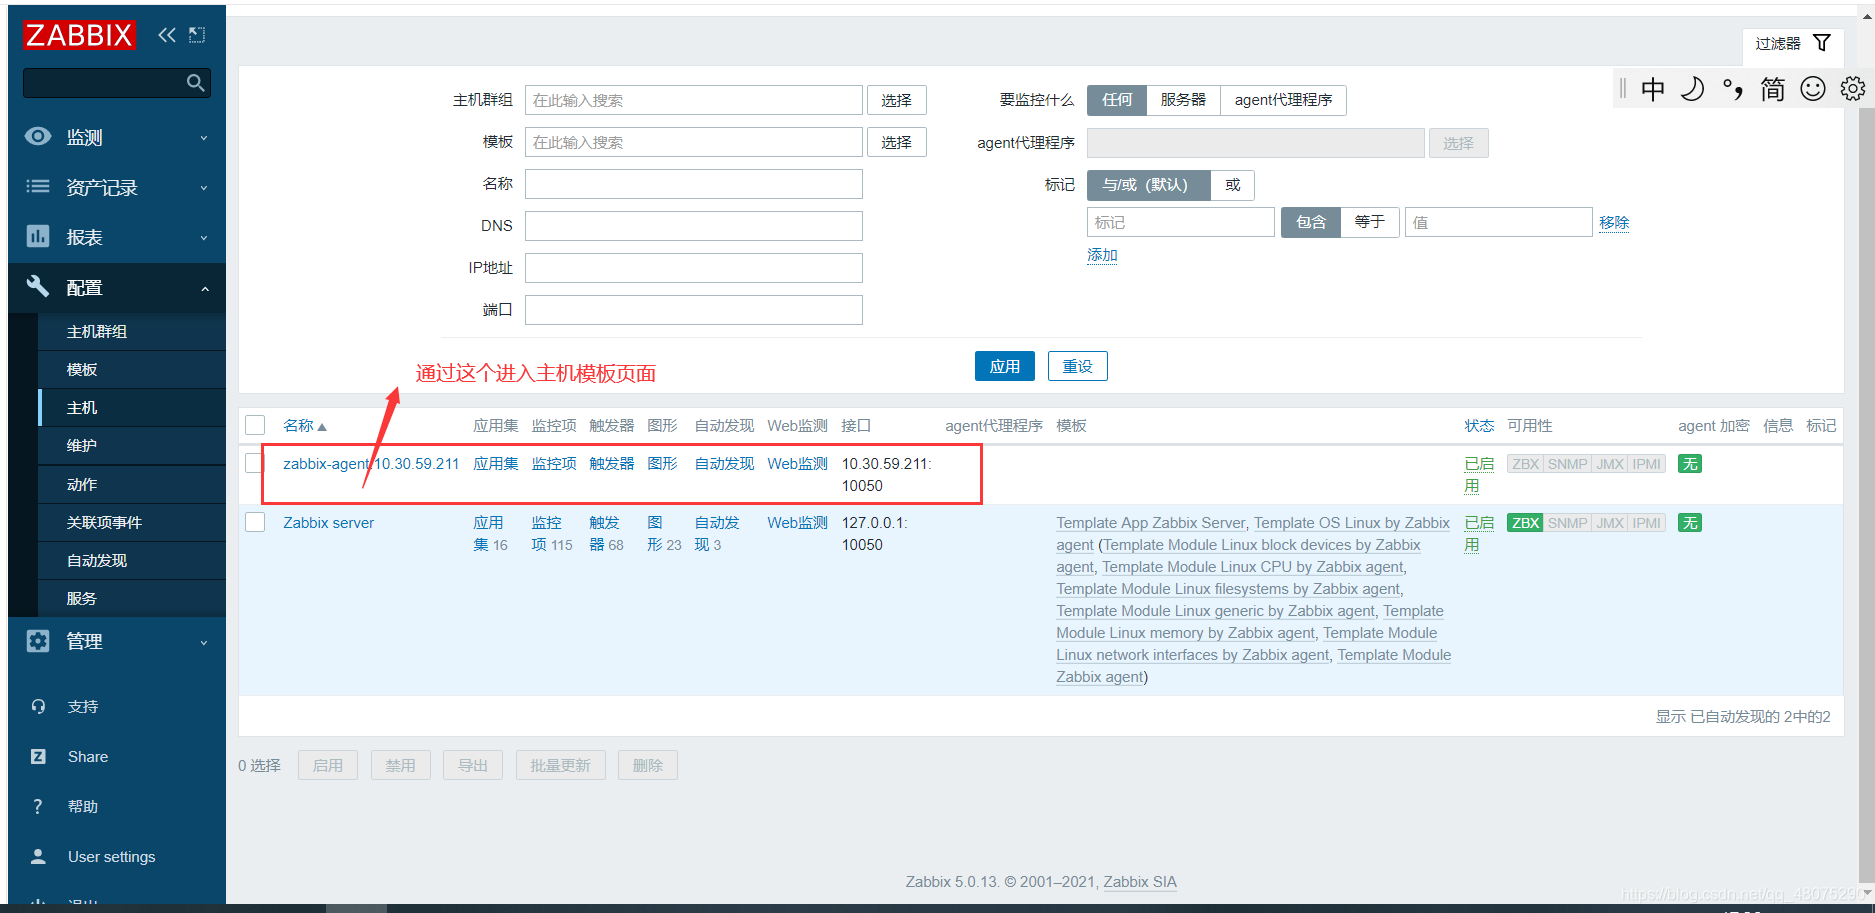
Task: Expand the 监测 menu section
Action: coord(117,137)
